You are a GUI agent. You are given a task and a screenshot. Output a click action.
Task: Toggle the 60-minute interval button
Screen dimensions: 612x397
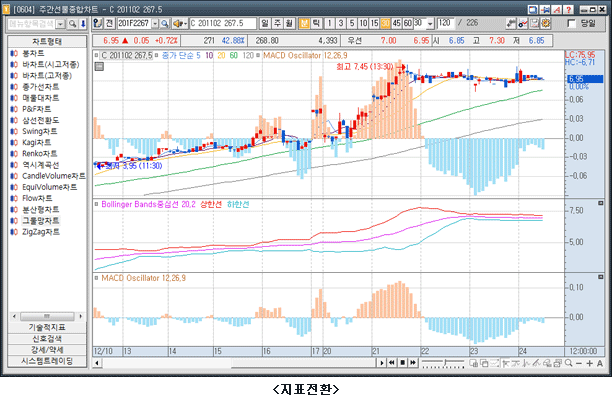pyautogui.click(x=407, y=23)
